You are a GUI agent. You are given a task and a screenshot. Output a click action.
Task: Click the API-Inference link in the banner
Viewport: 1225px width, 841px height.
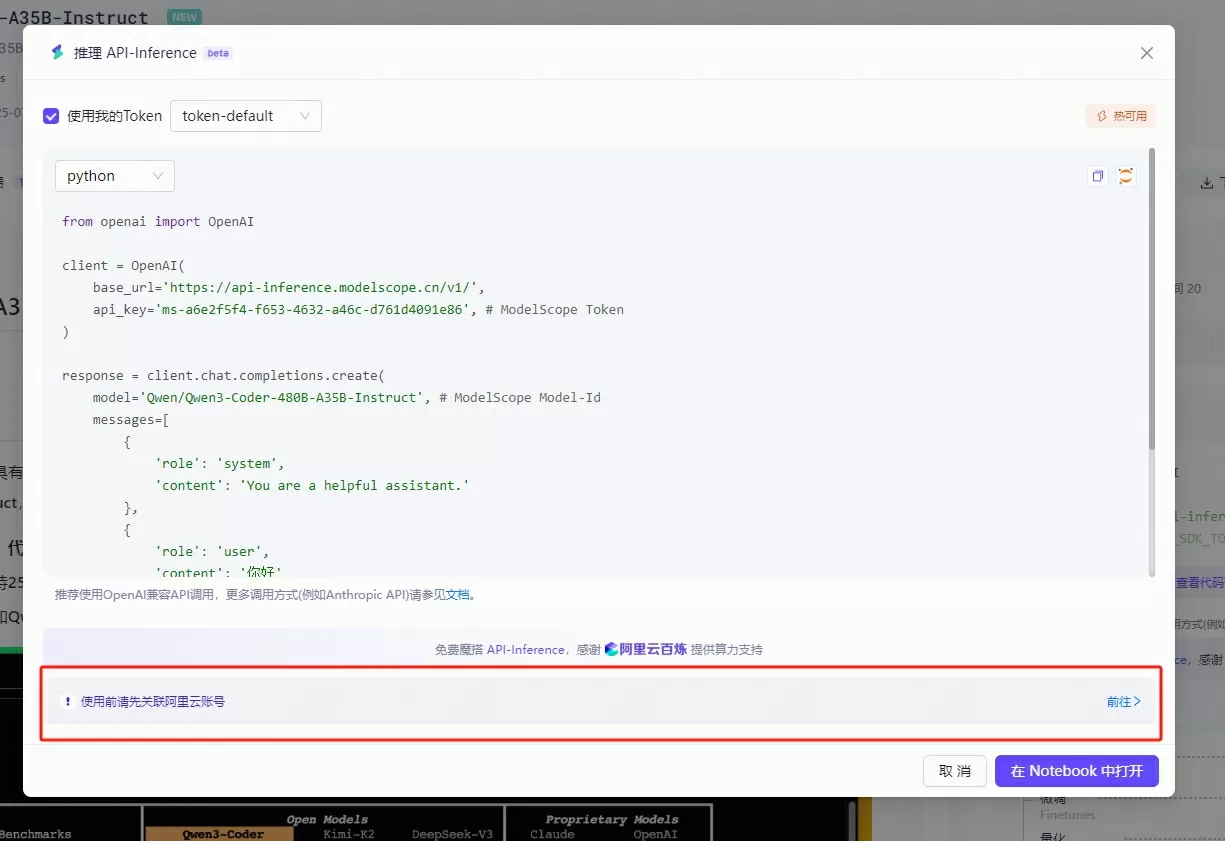(x=526, y=649)
